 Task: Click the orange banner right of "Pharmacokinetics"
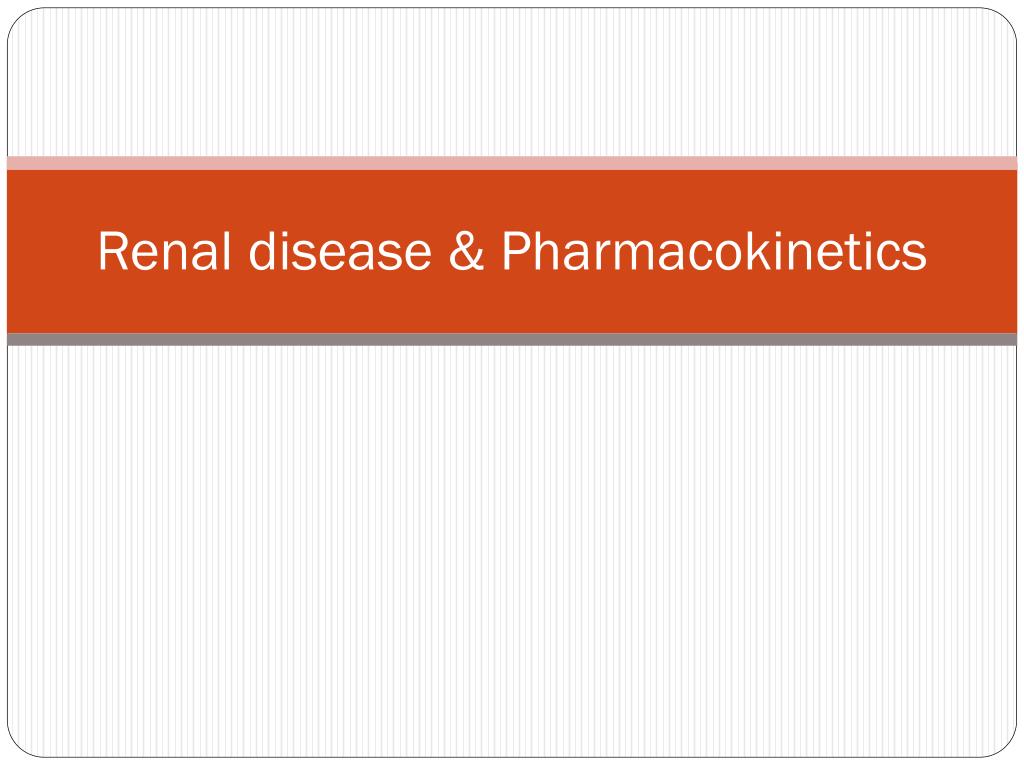click(x=973, y=251)
